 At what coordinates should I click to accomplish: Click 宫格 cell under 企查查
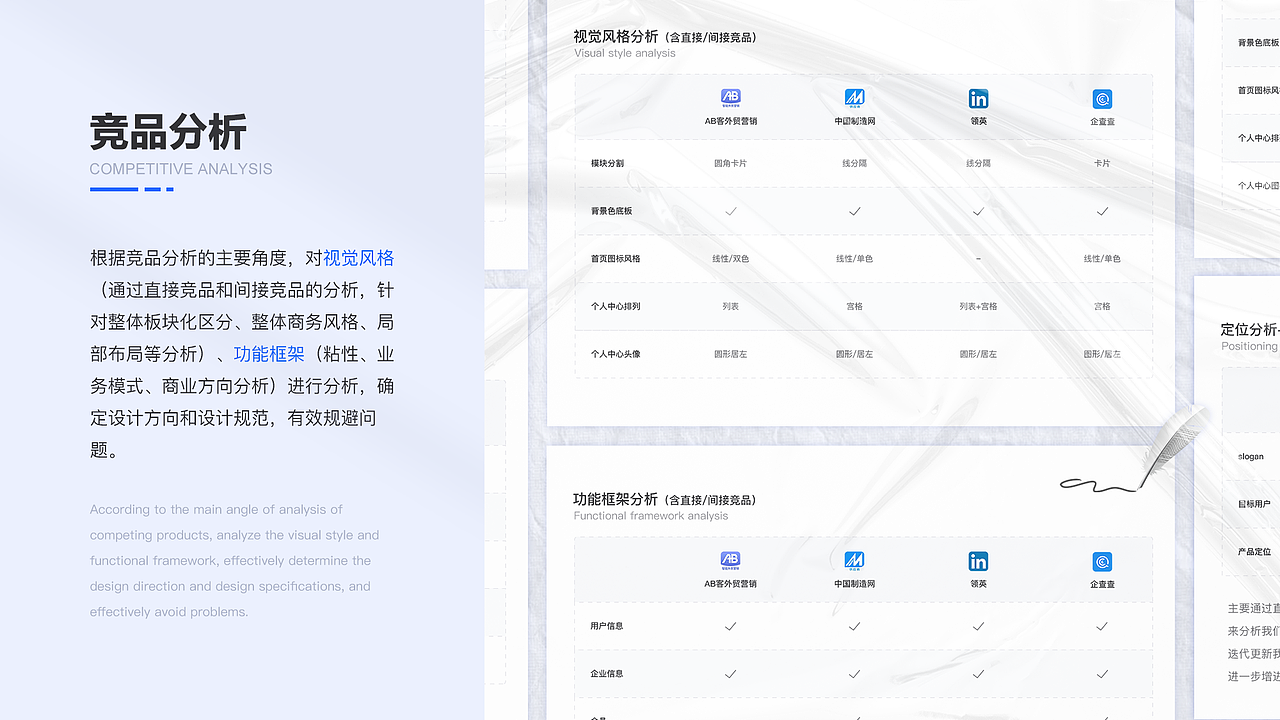(x=1102, y=307)
